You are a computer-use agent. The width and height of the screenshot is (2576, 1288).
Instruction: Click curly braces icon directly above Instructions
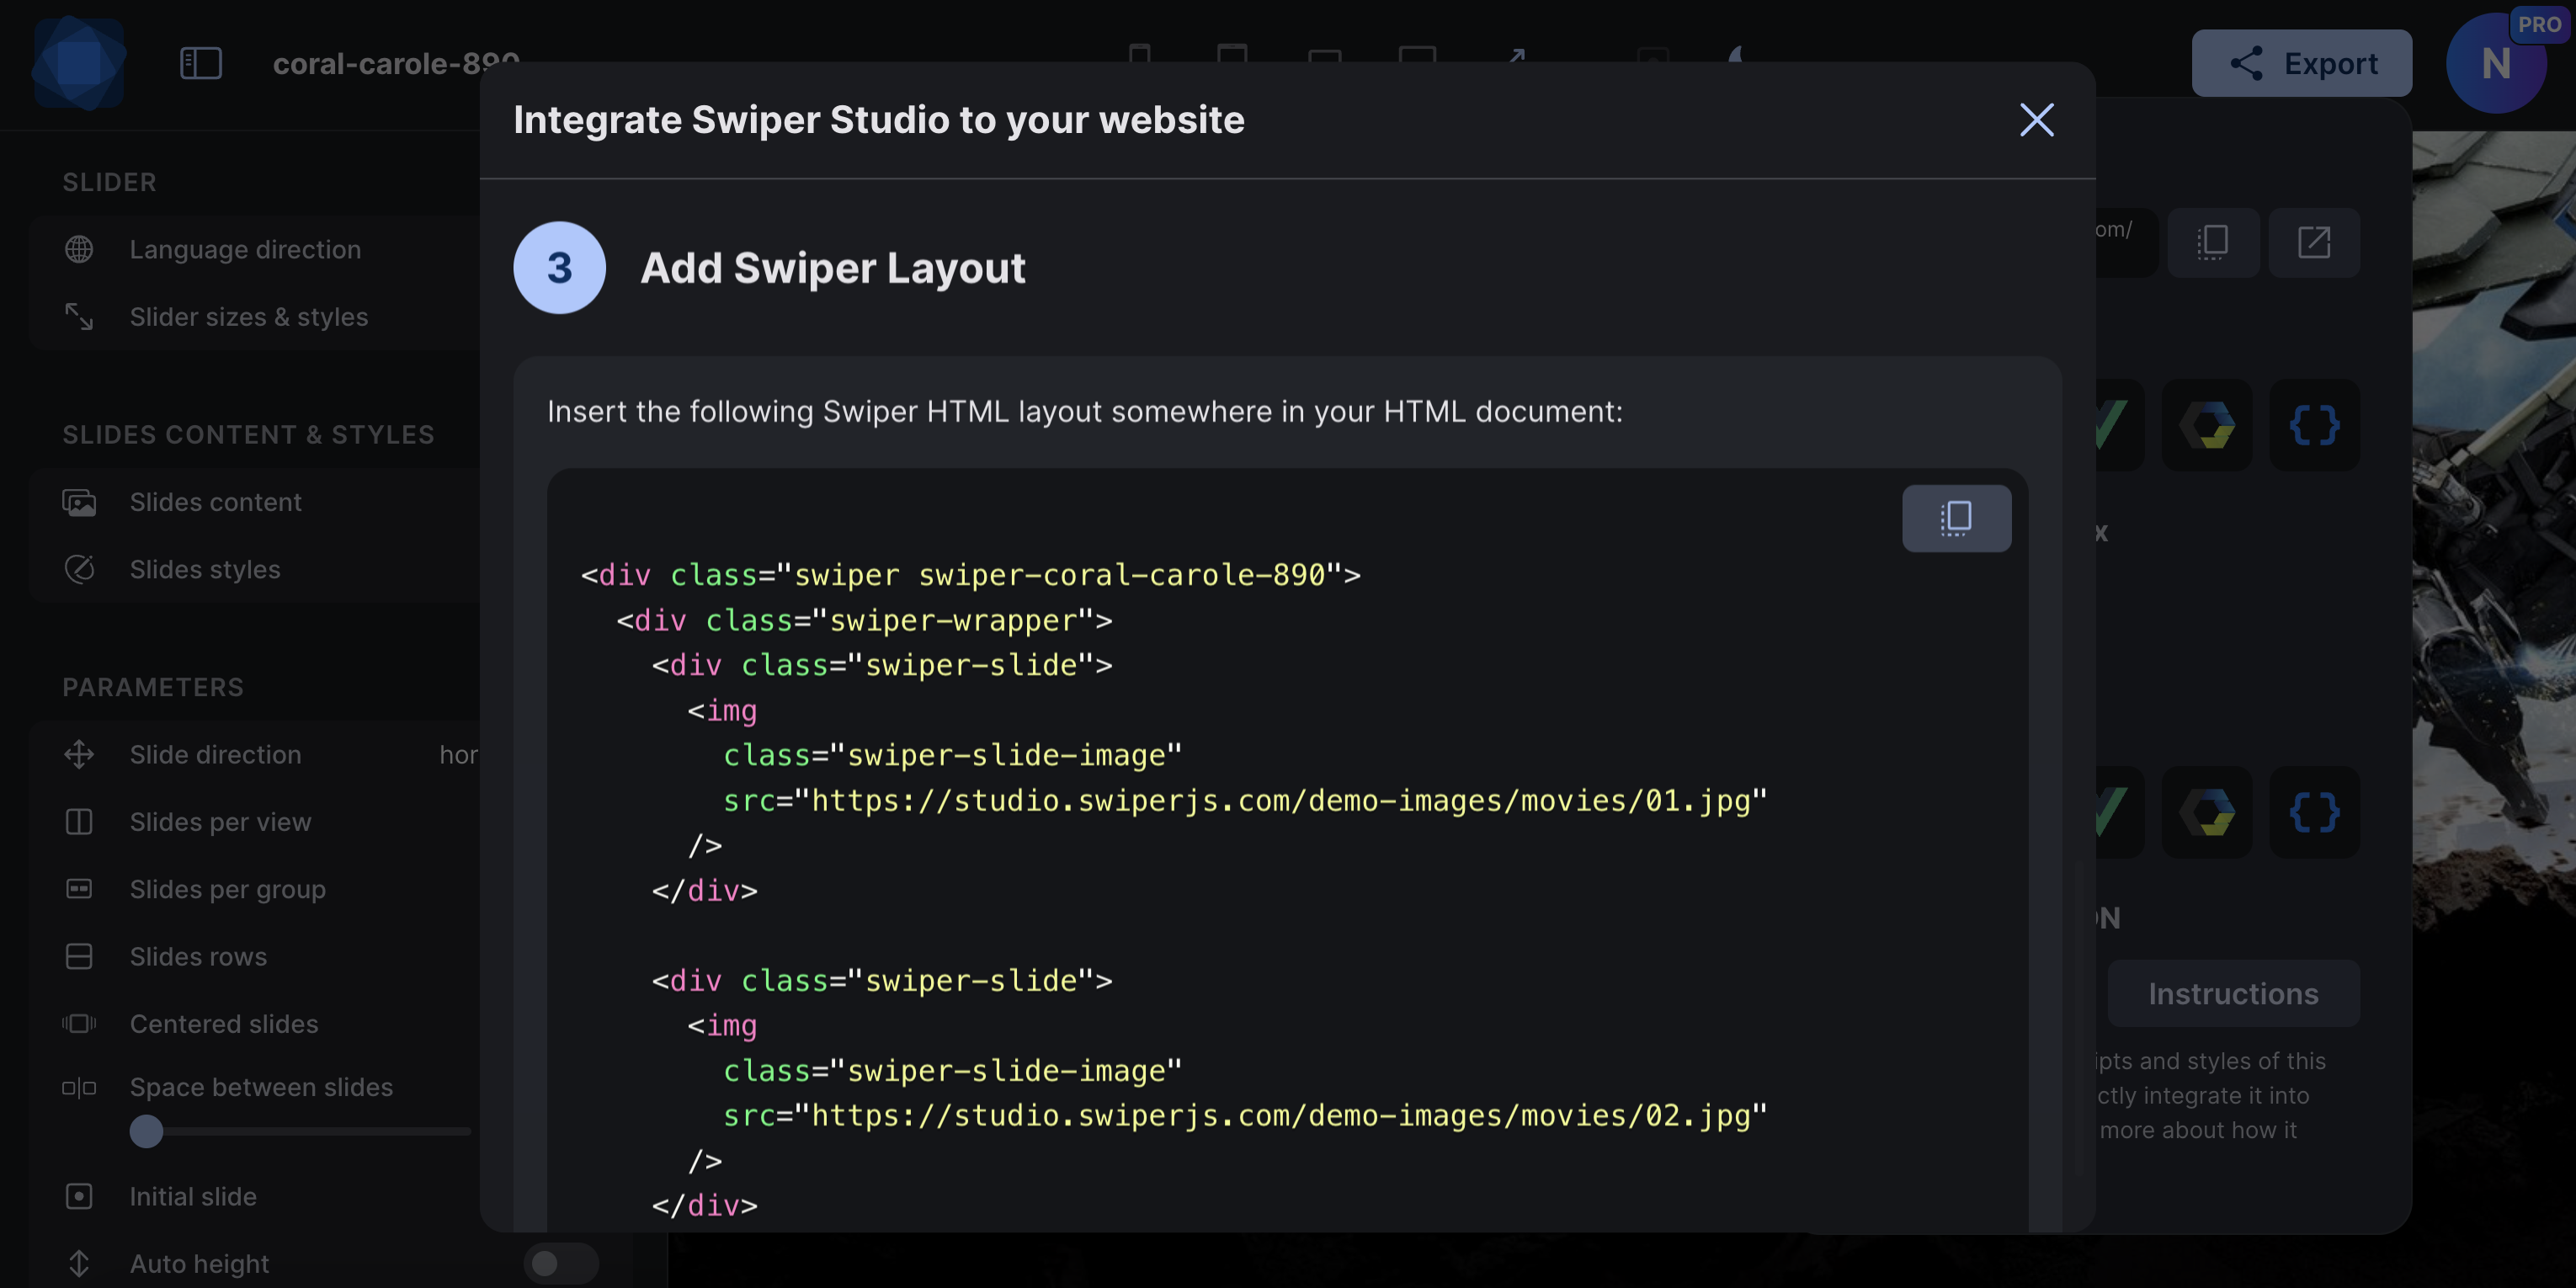click(x=2314, y=812)
